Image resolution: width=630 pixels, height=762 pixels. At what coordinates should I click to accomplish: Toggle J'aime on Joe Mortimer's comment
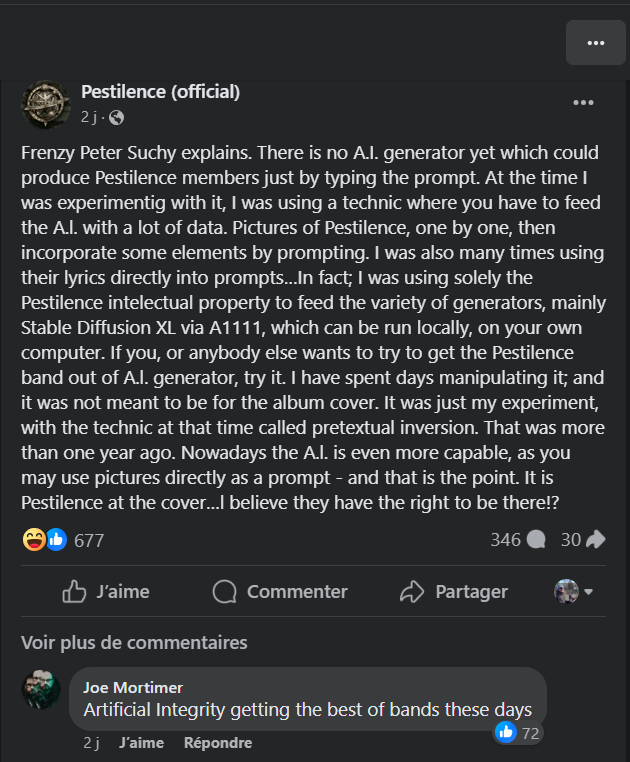[141, 743]
